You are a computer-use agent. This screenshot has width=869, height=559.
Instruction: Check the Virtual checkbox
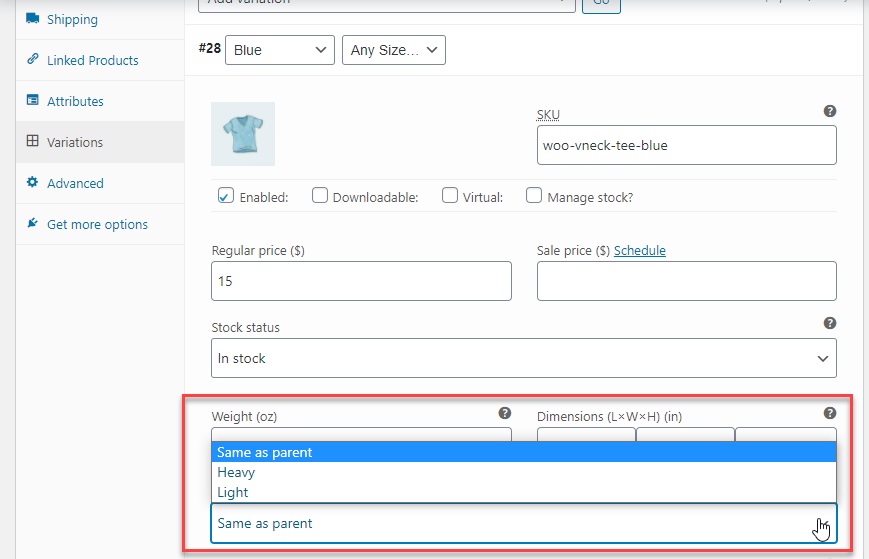tap(450, 195)
